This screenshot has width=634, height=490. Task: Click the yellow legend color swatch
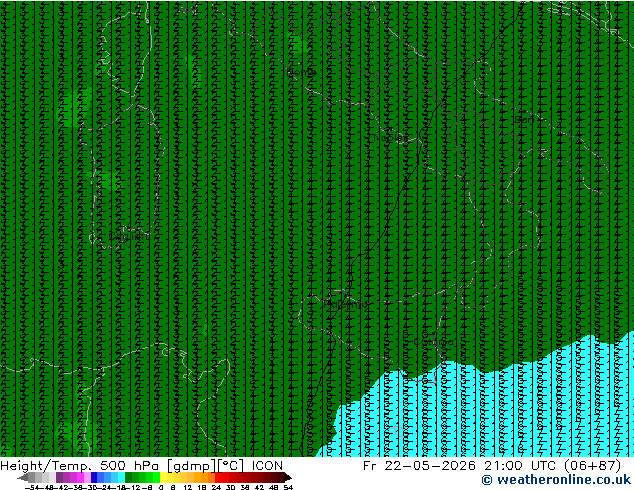[163, 477]
